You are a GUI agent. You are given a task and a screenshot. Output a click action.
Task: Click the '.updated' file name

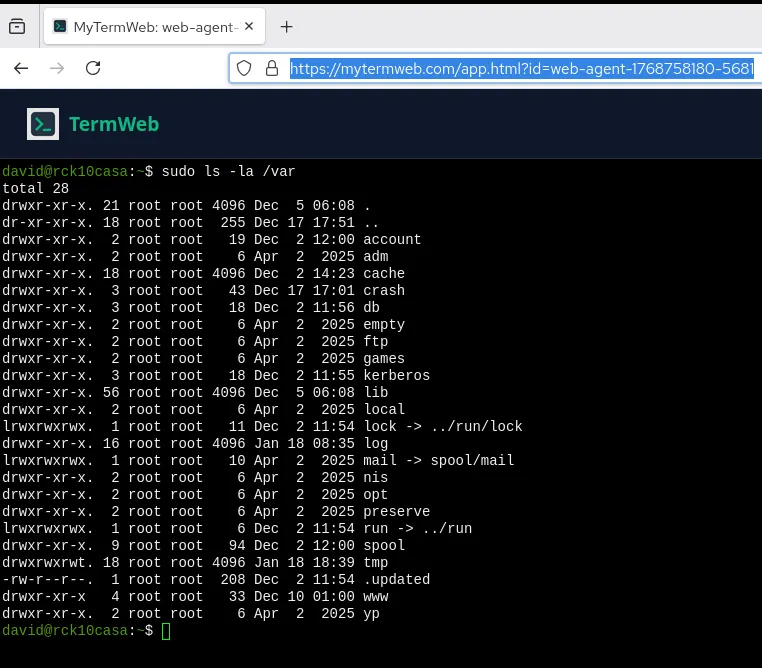(x=397, y=580)
